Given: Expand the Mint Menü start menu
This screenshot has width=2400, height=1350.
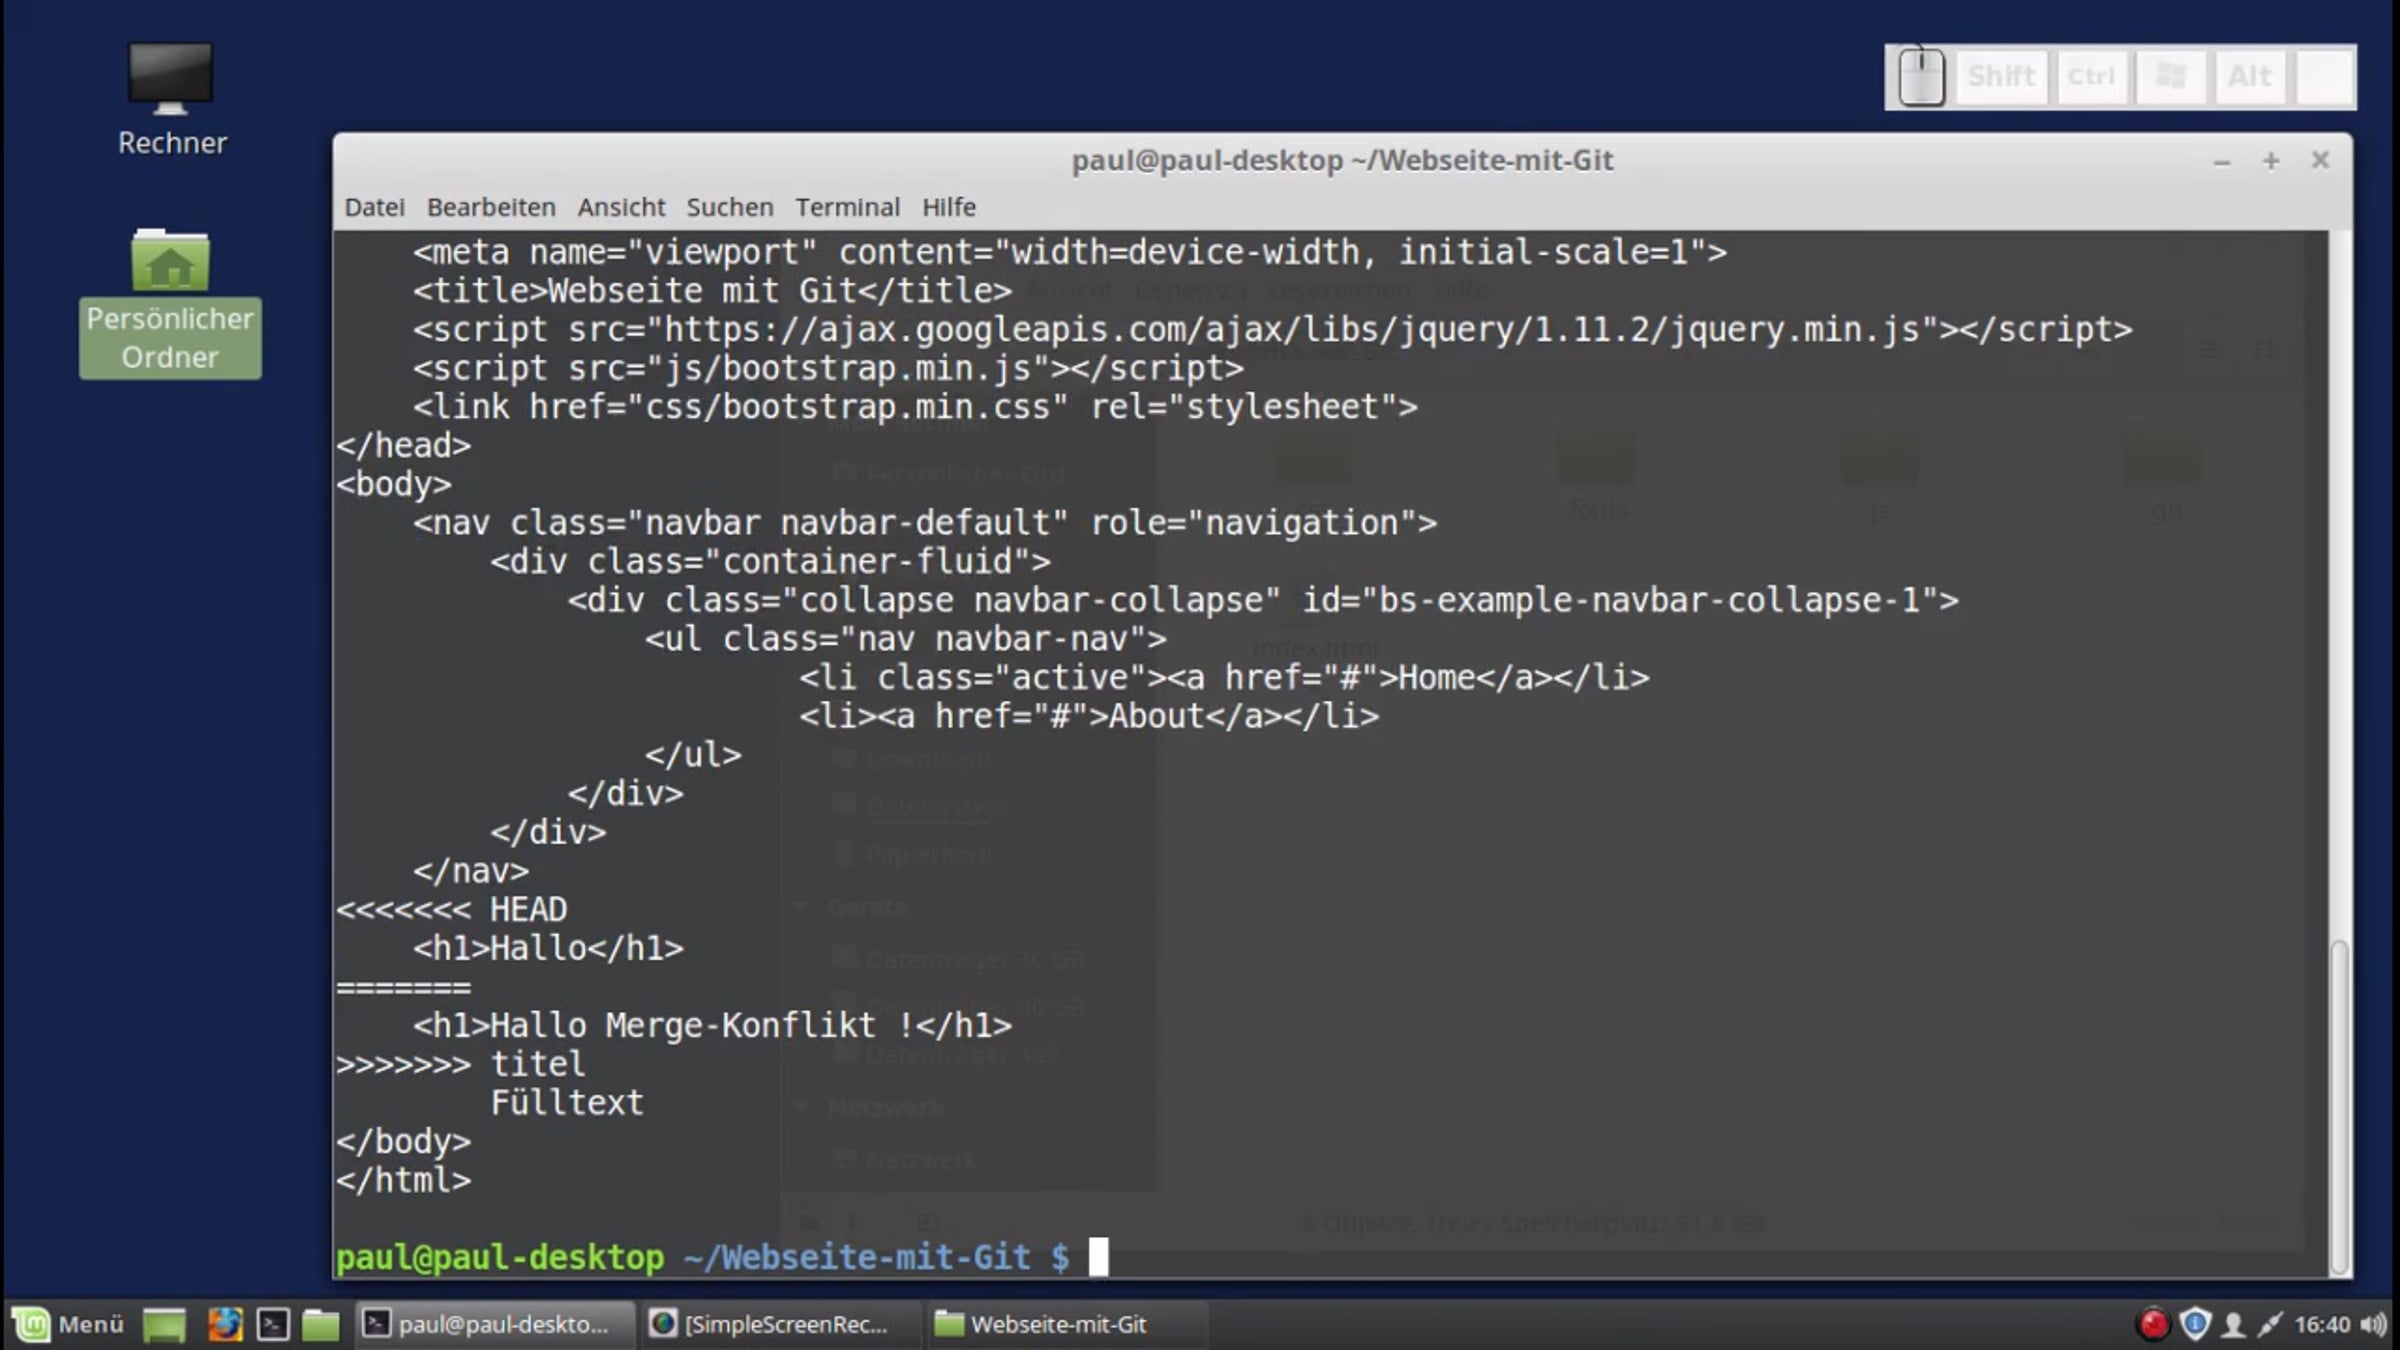Looking at the screenshot, I should [x=68, y=1324].
